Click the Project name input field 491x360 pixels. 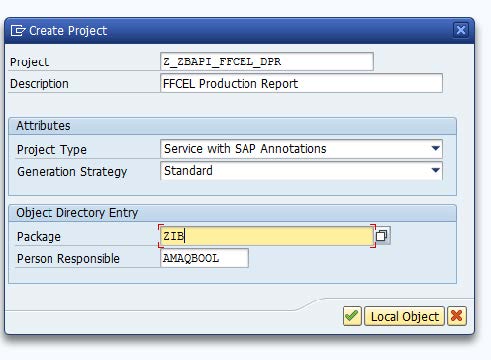point(267,61)
